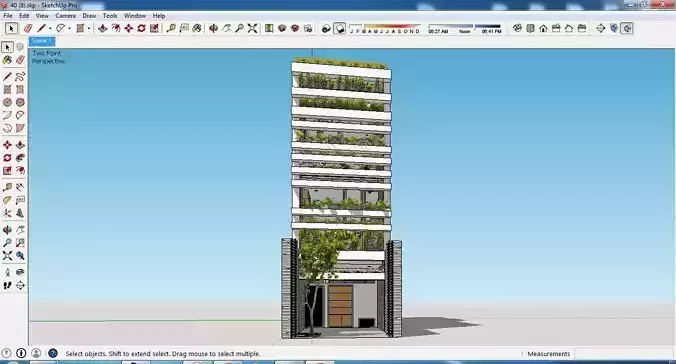Activate the Zoom Window tool in left toolbar

(20, 243)
